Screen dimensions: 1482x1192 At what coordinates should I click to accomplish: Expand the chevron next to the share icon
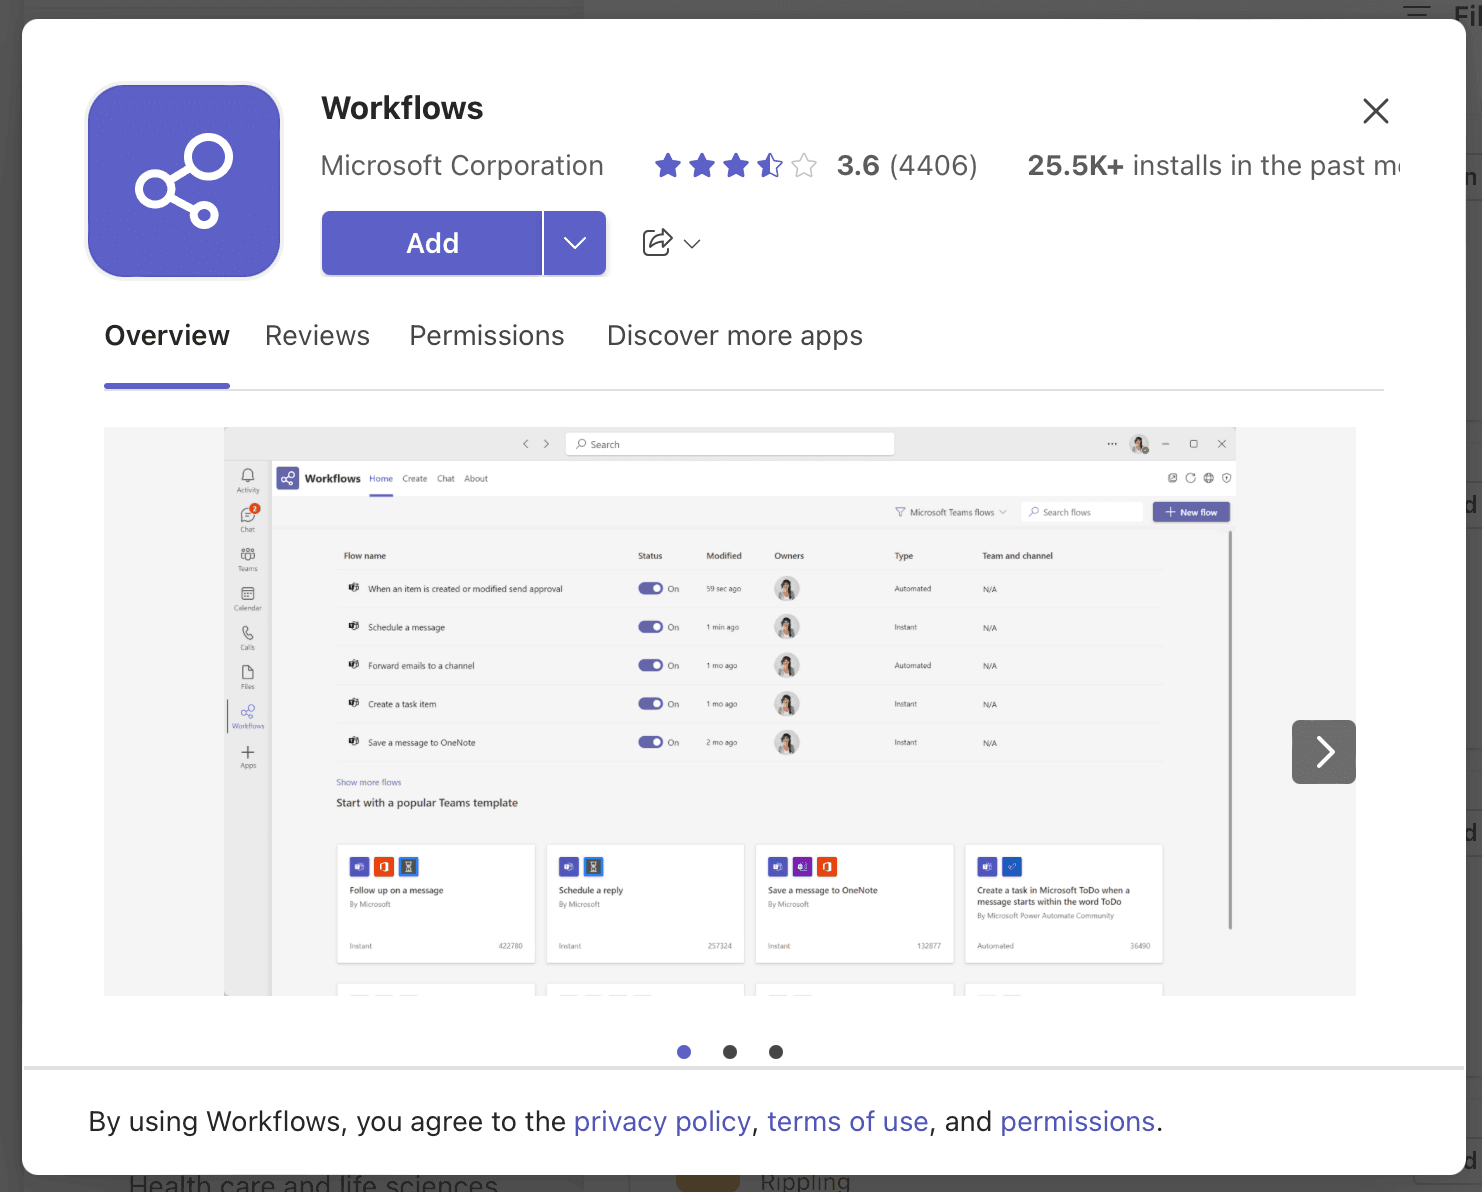point(692,243)
